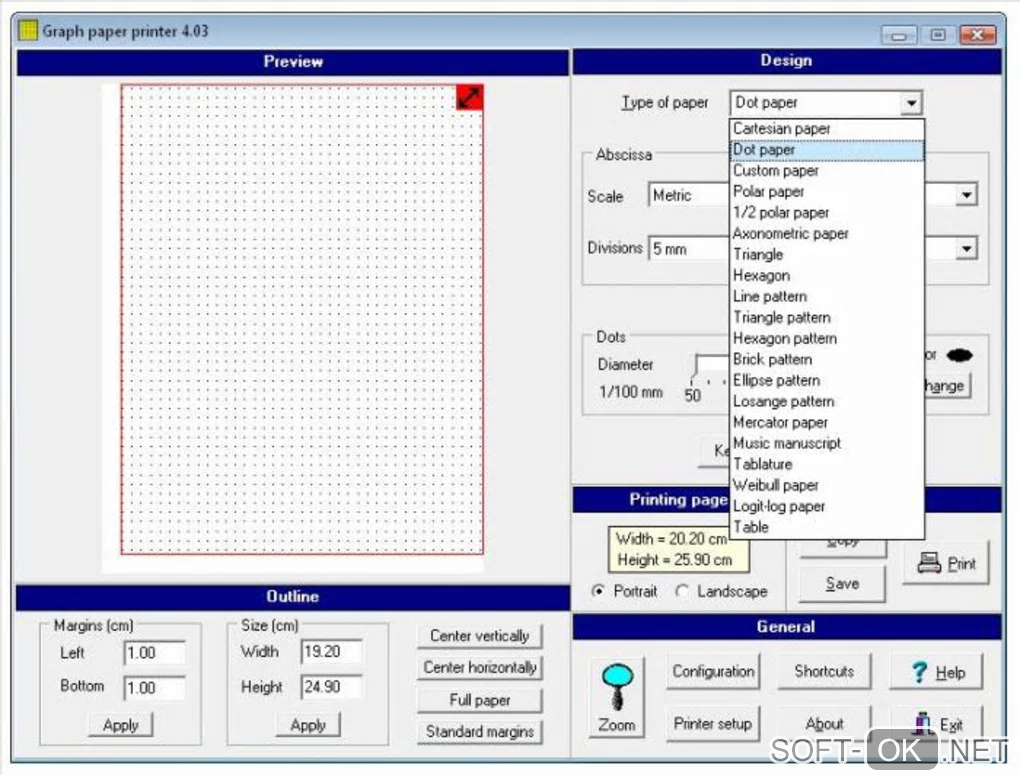Image resolution: width=1020 pixels, height=775 pixels.
Task: Click the black dot color swatch
Action: (960, 355)
